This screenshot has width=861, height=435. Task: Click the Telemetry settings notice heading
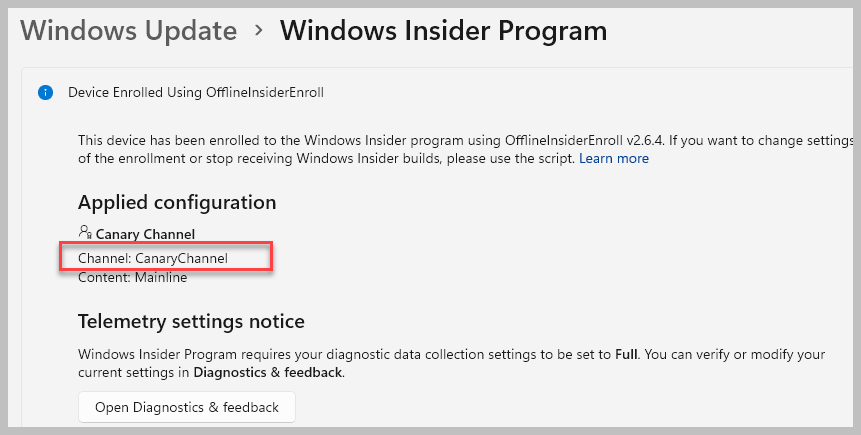coord(191,321)
